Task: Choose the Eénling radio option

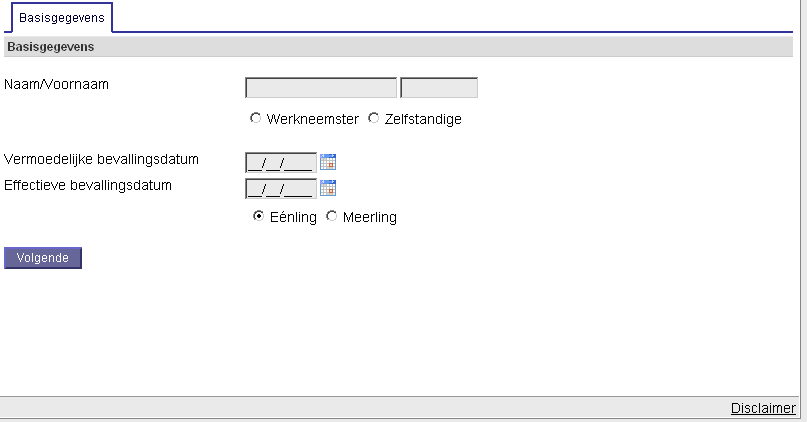Action: (258, 216)
